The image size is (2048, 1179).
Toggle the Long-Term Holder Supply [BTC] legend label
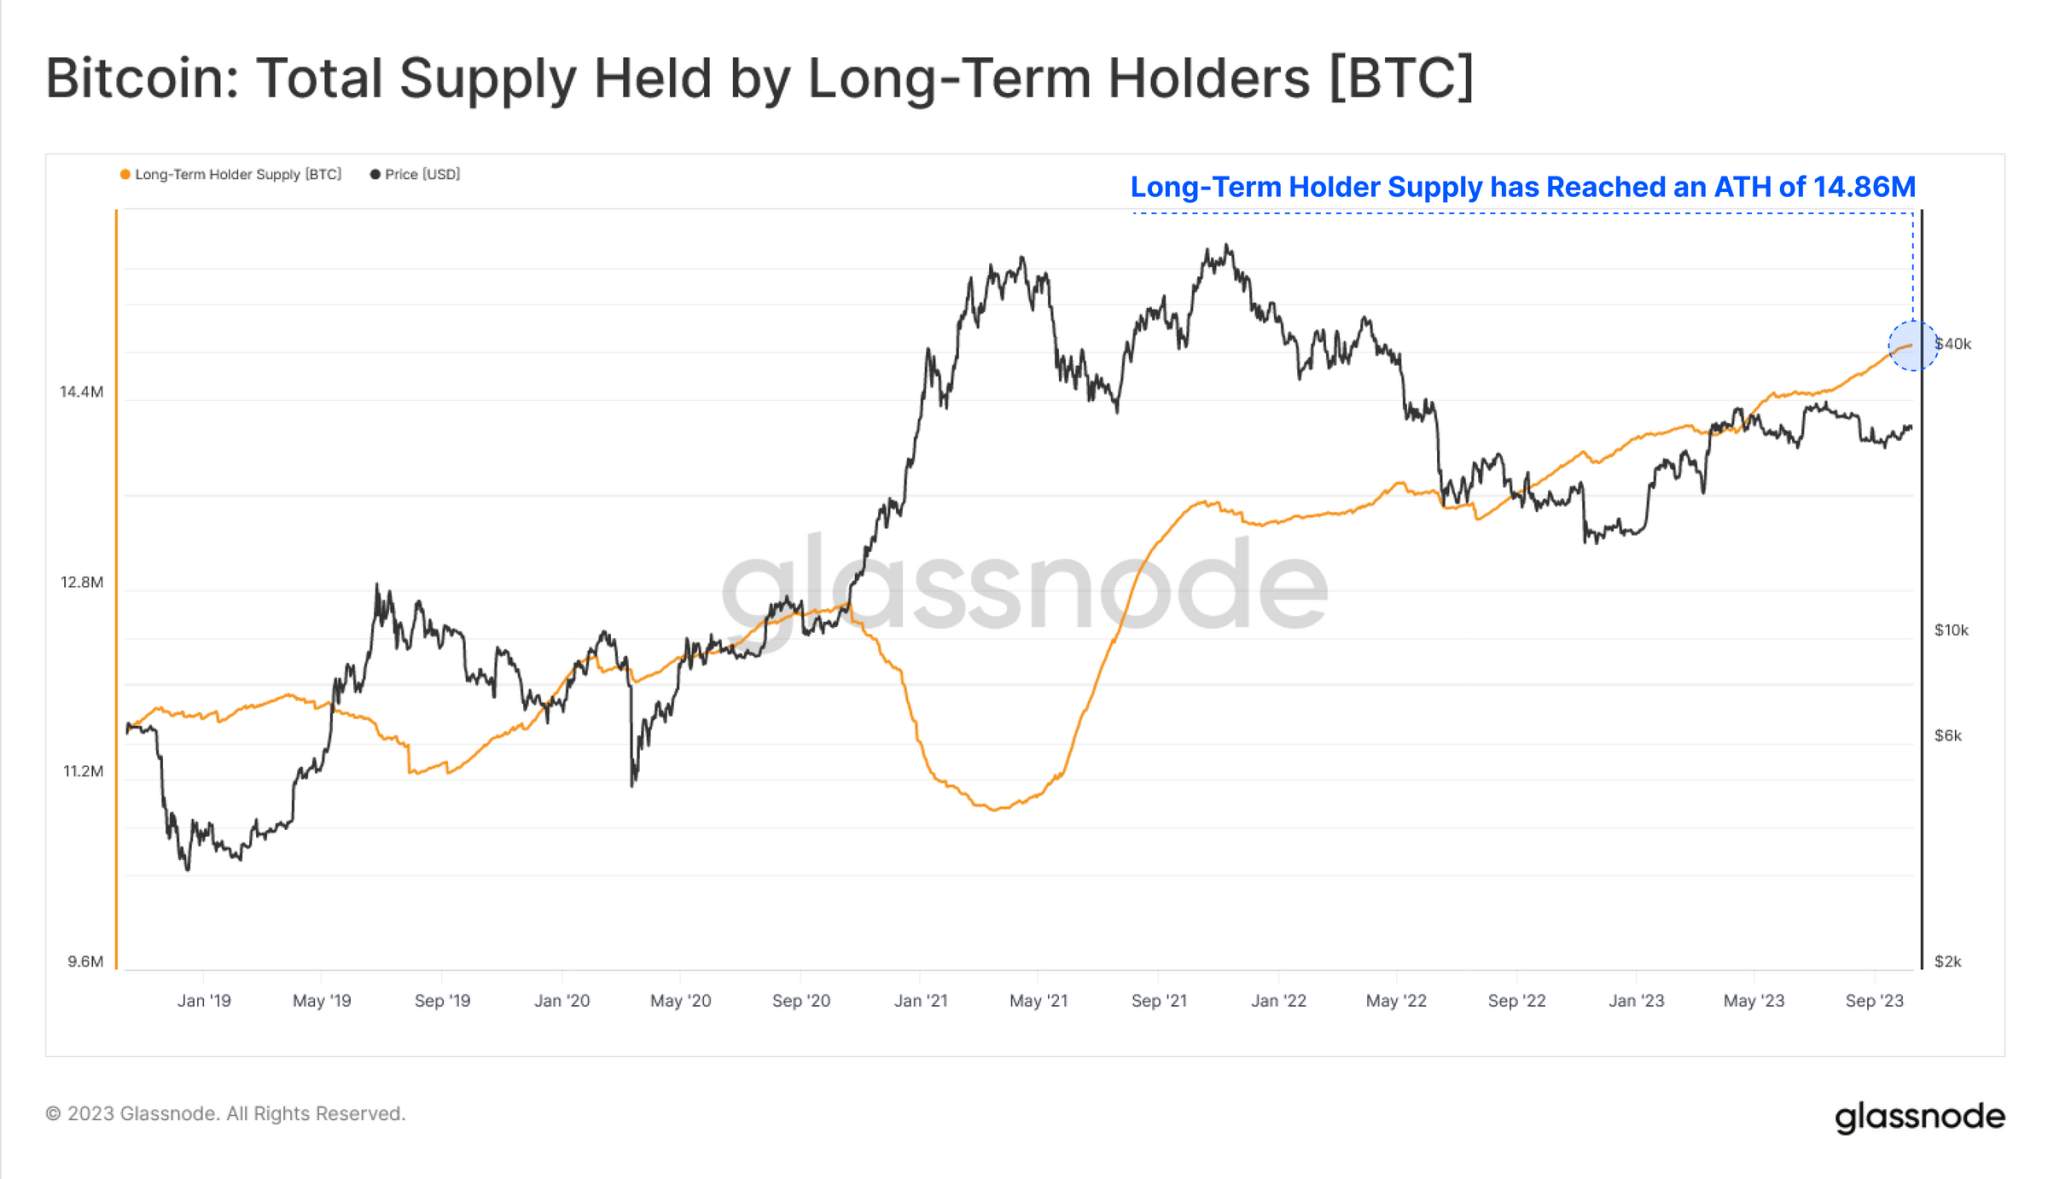click(x=238, y=174)
